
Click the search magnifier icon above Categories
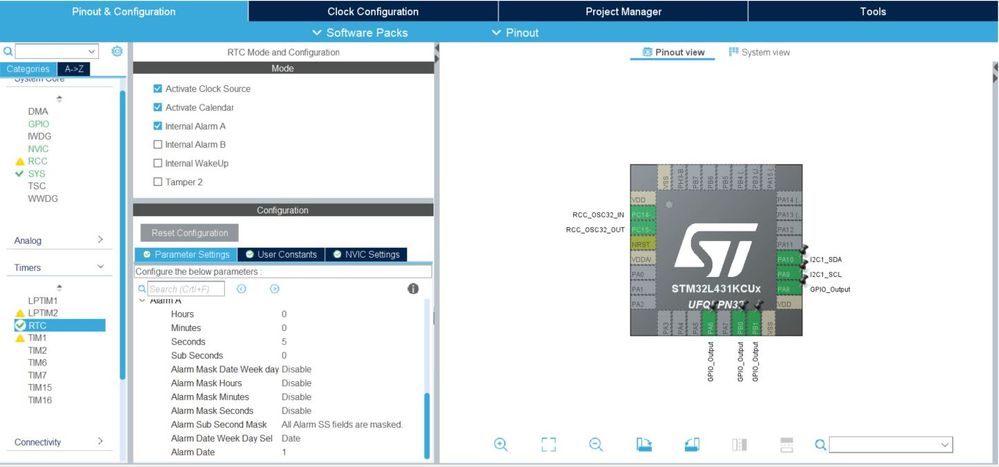click(8, 52)
